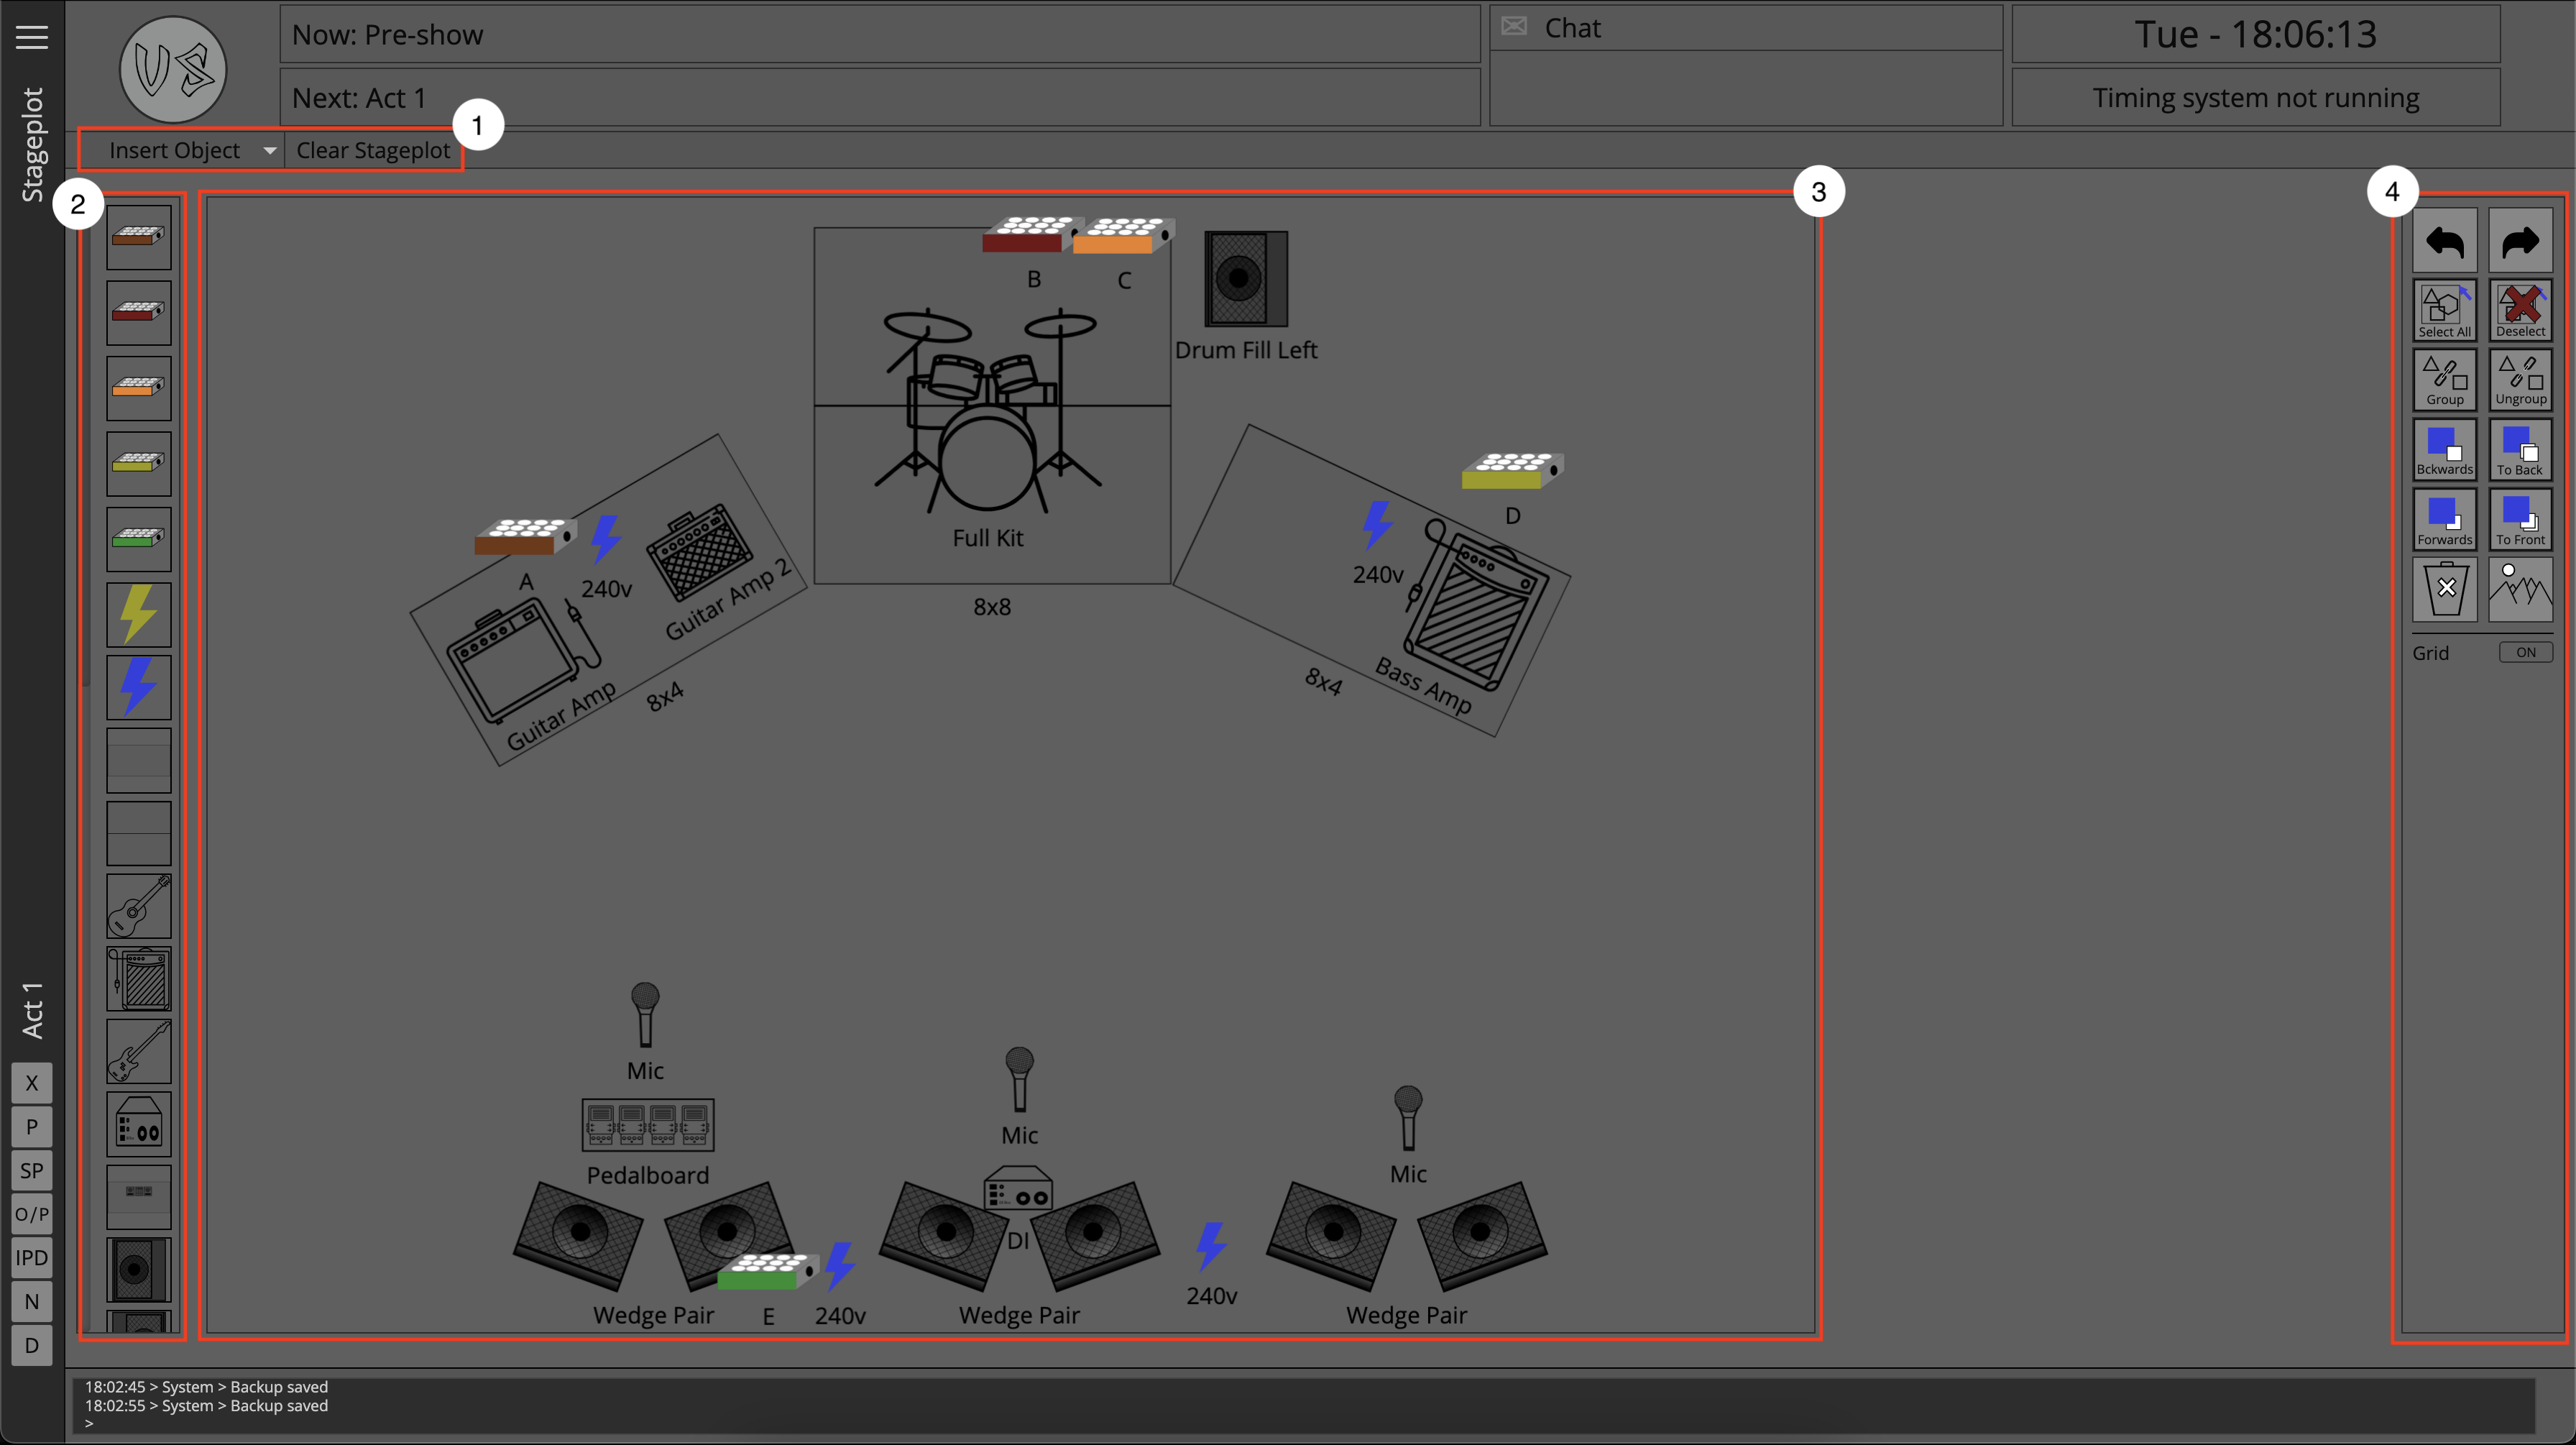Bring object Forwards

click(x=2445, y=520)
